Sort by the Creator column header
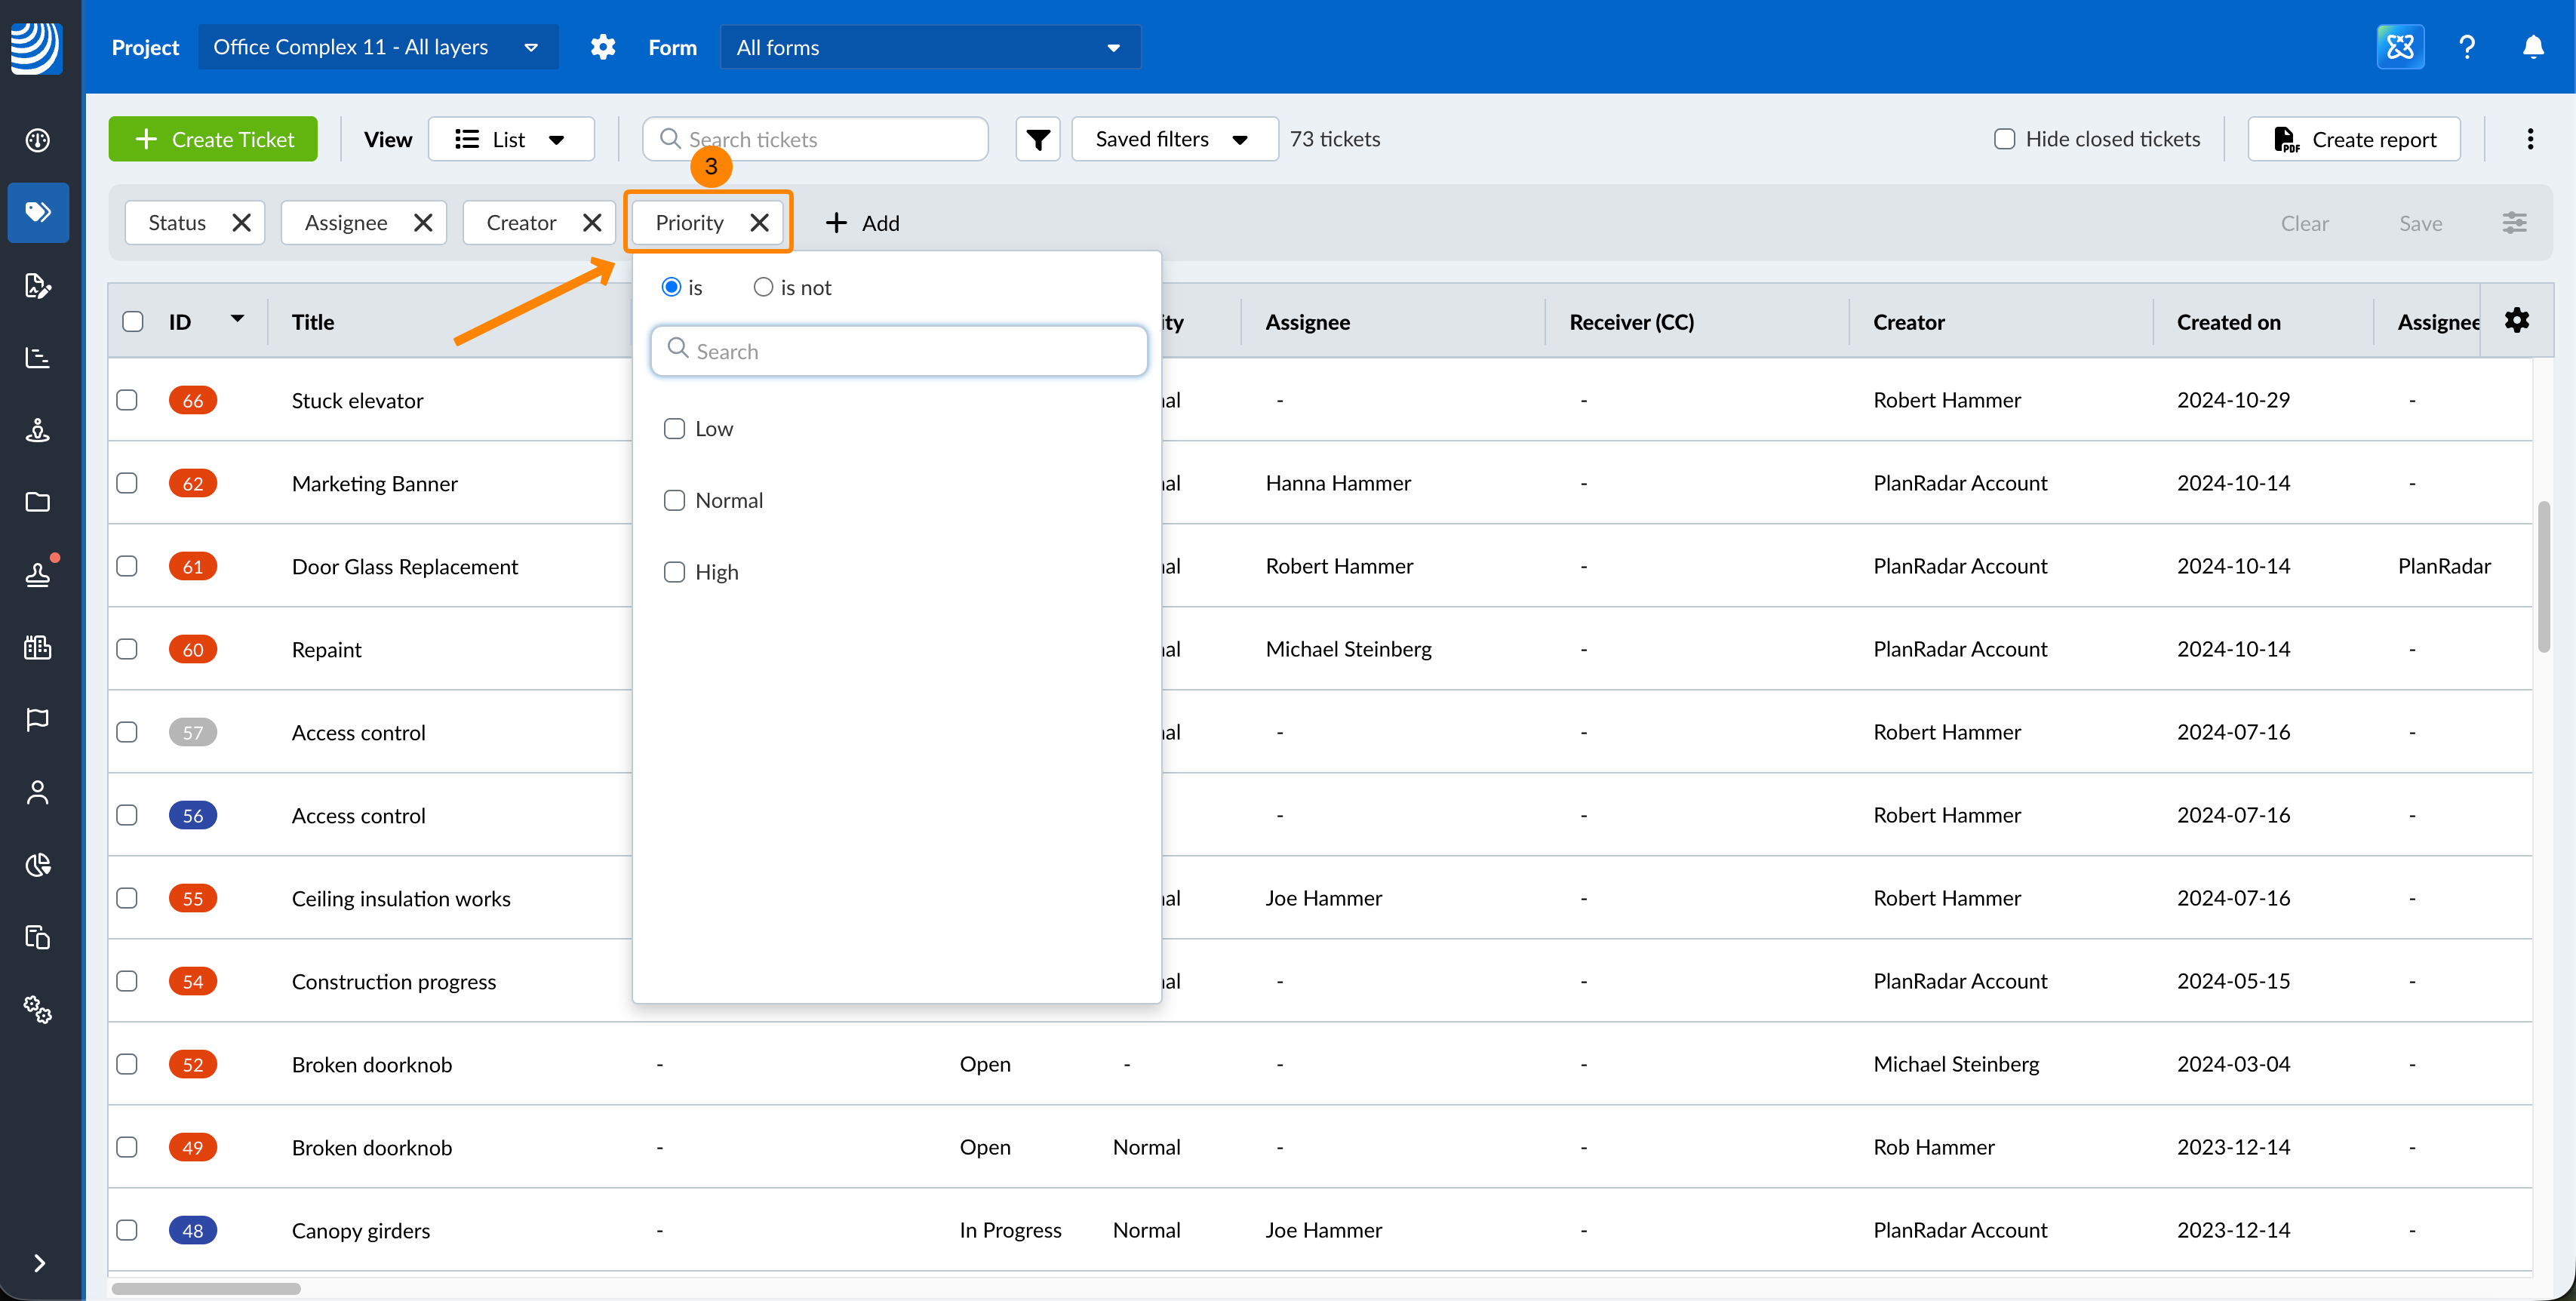Image resolution: width=2576 pixels, height=1301 pixels. (x=1908, y=322)
